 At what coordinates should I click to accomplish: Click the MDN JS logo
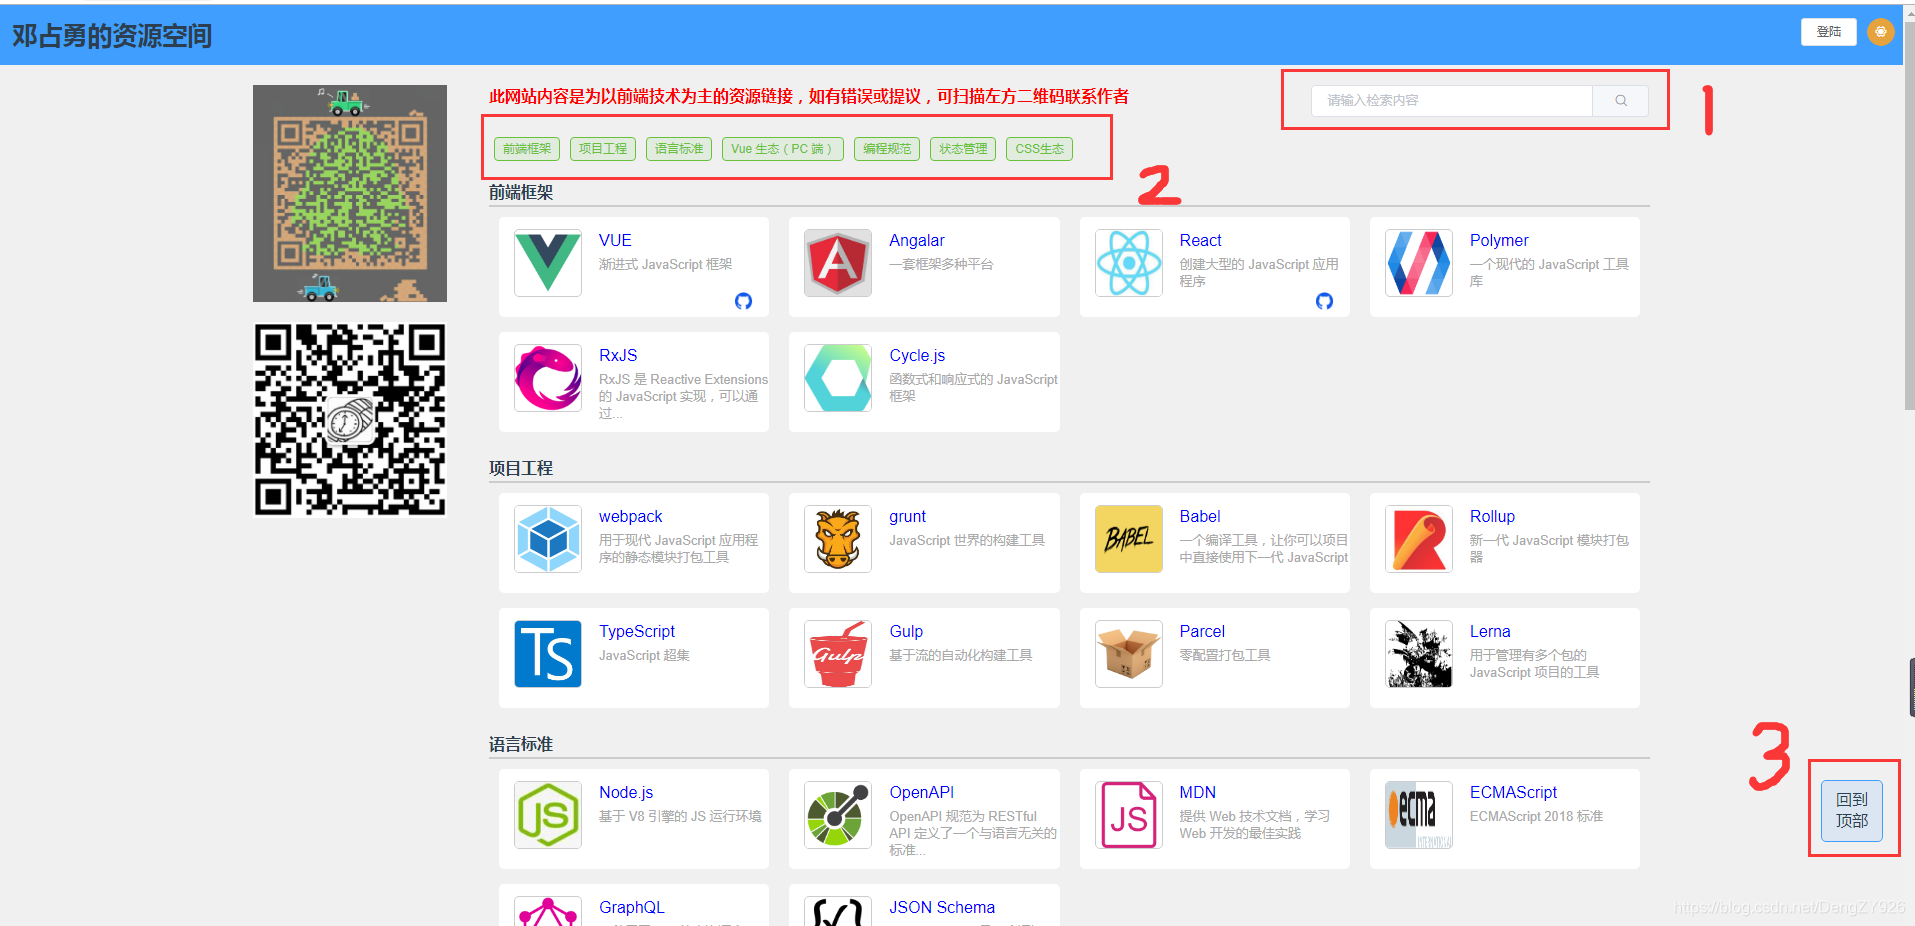(1129, 815)
